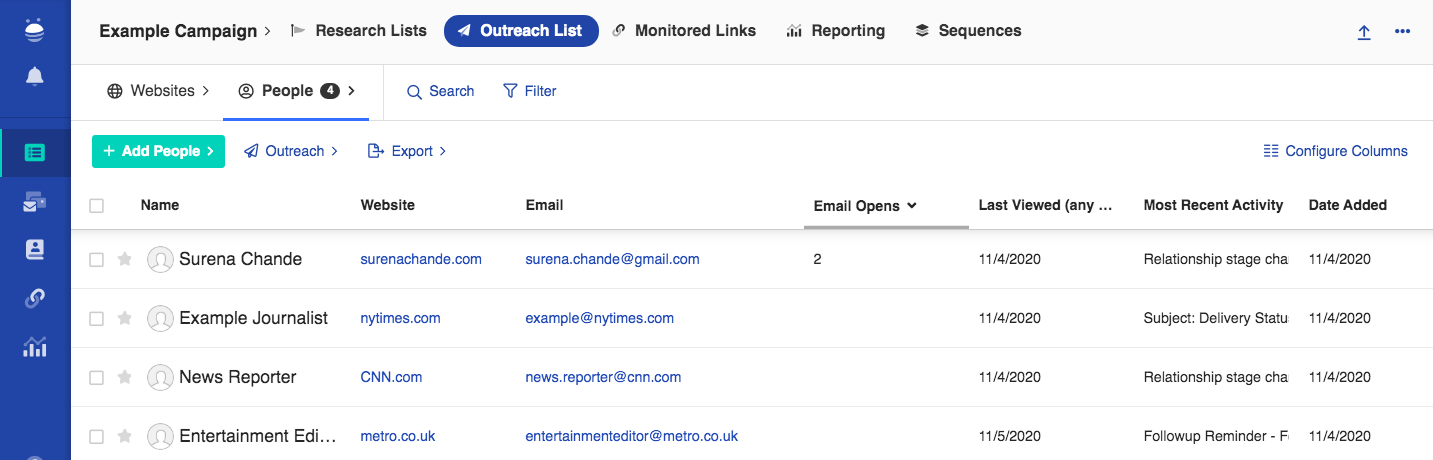1433x460 pixels.
Task: Star the Surena Chande contact
Action: coord(125,259)
